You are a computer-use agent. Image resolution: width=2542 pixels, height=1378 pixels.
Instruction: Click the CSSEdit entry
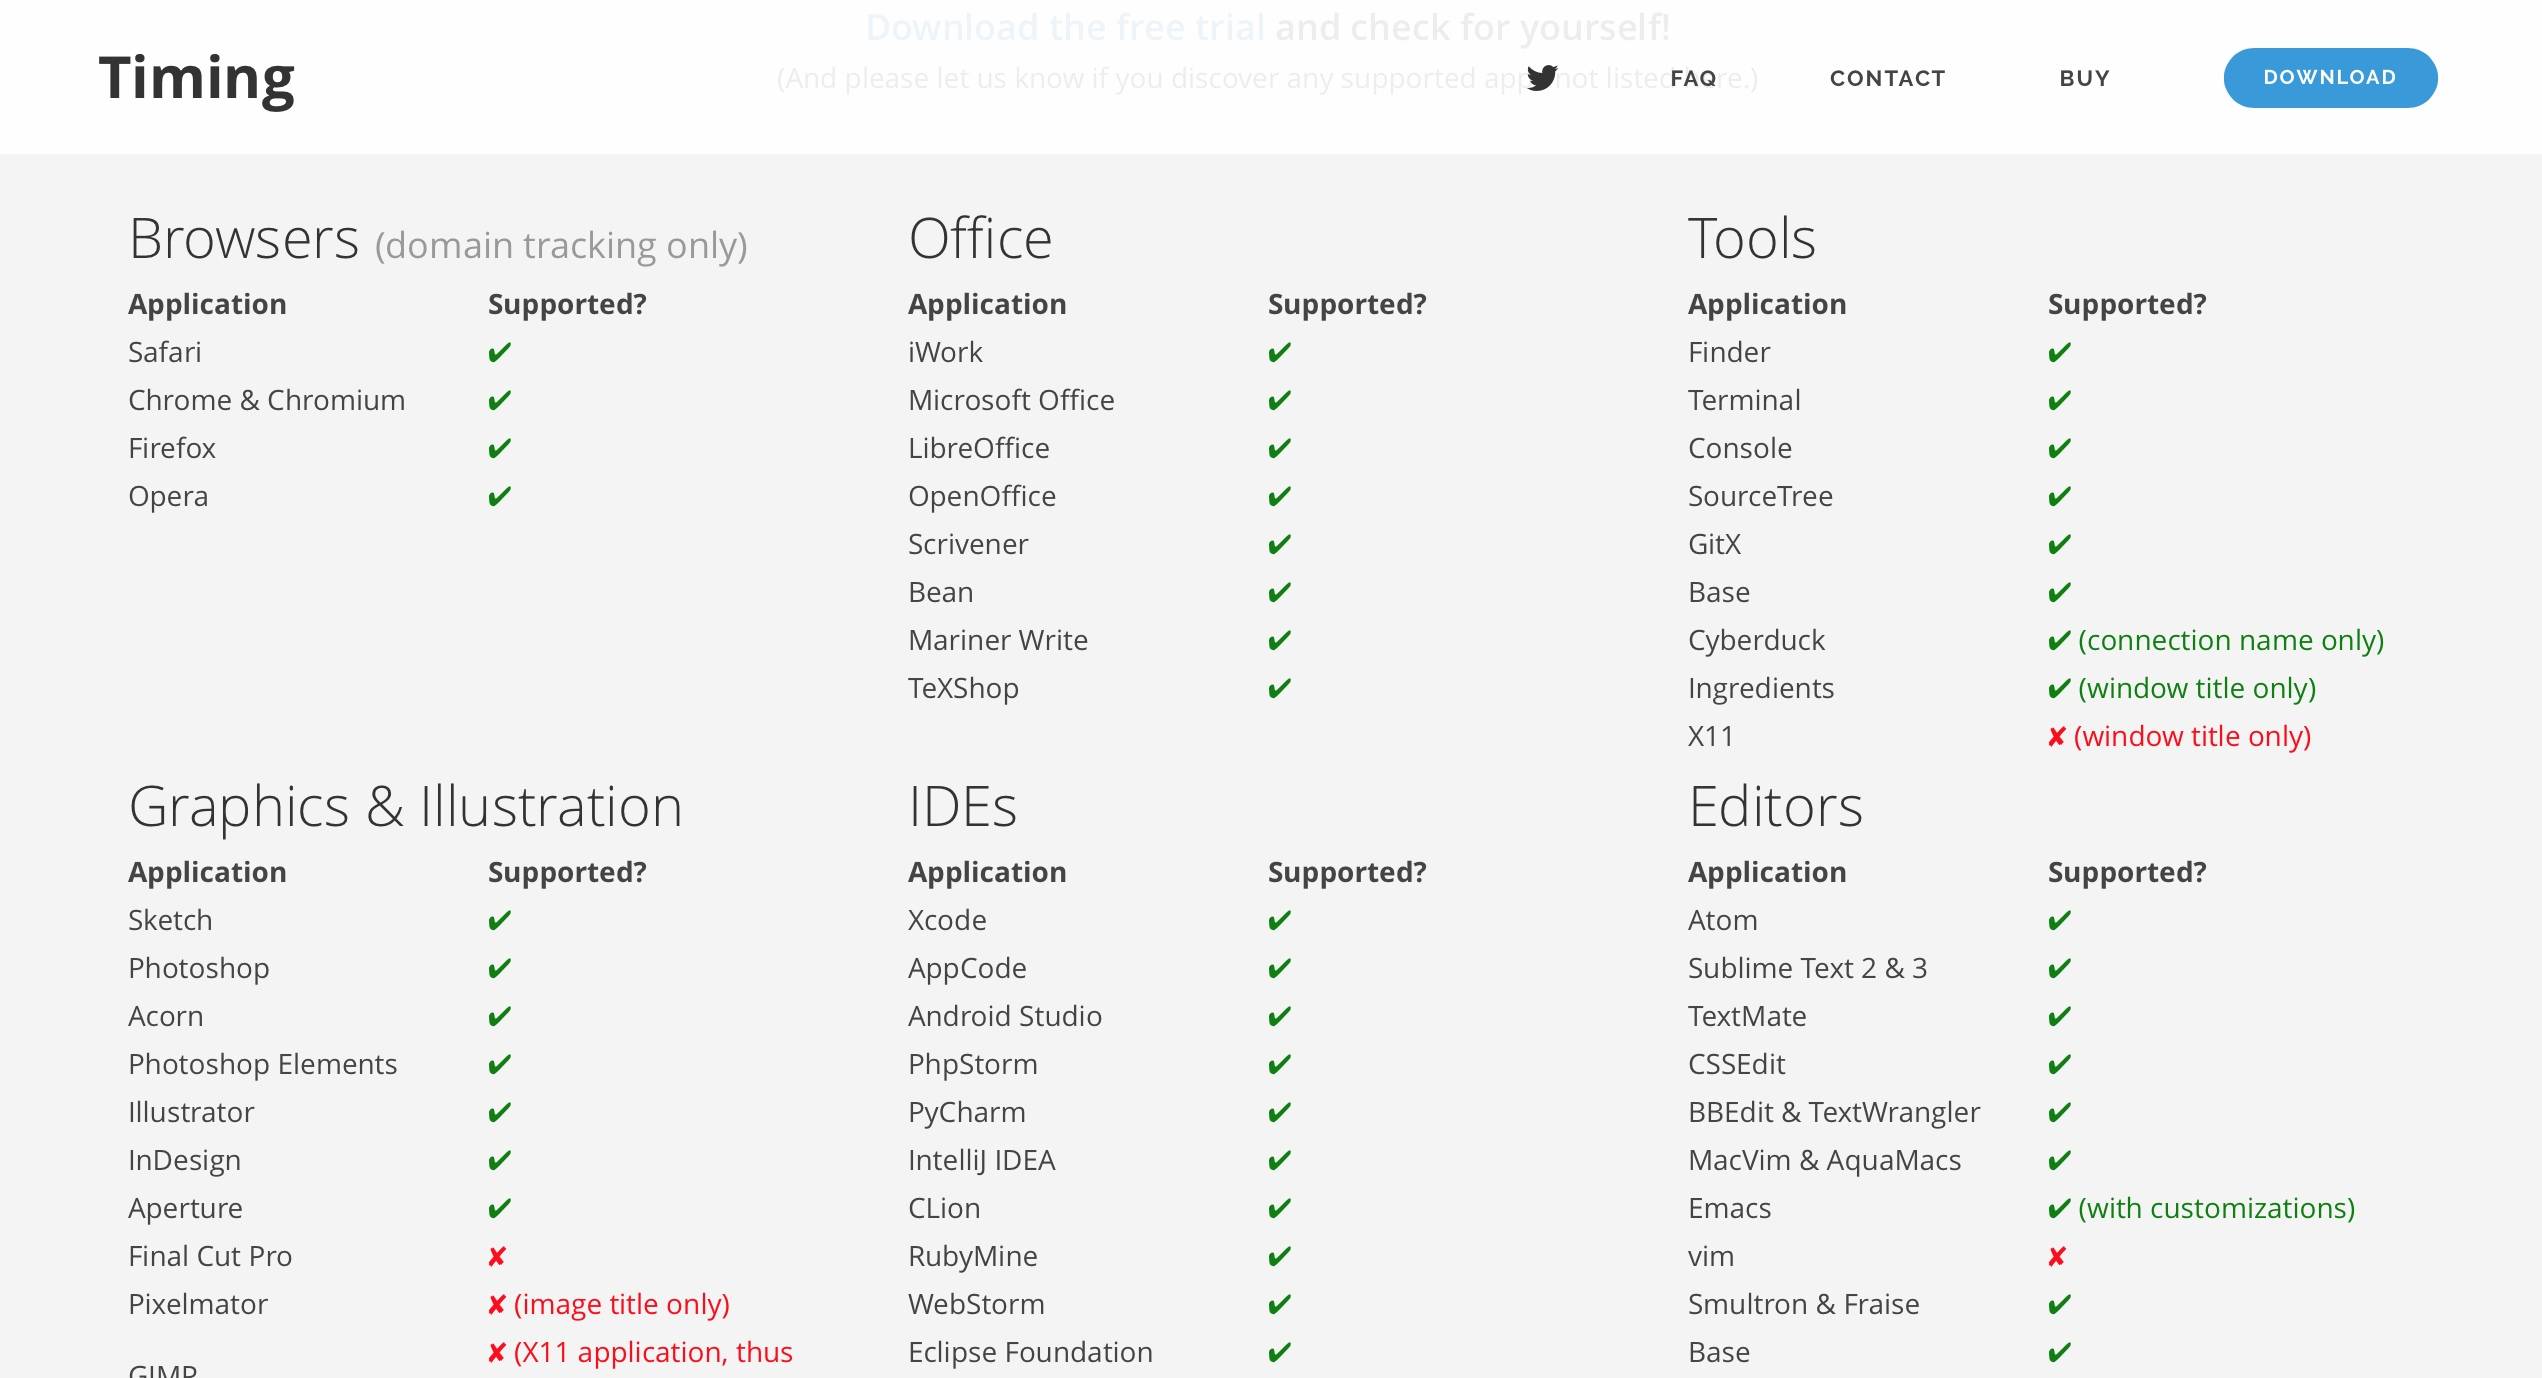pyautogui.click(x=1736, y=1064)
